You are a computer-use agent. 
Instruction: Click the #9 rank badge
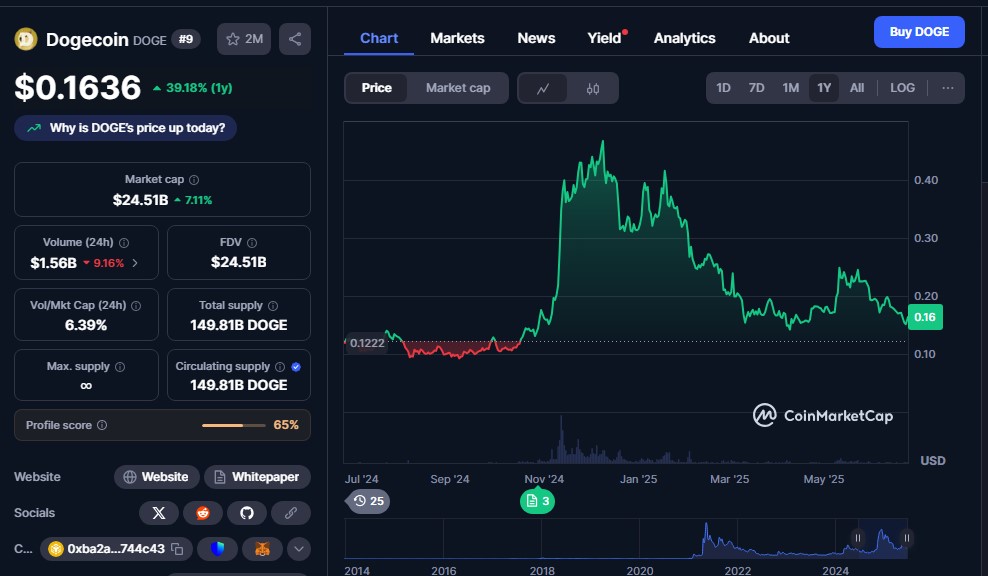186,39
